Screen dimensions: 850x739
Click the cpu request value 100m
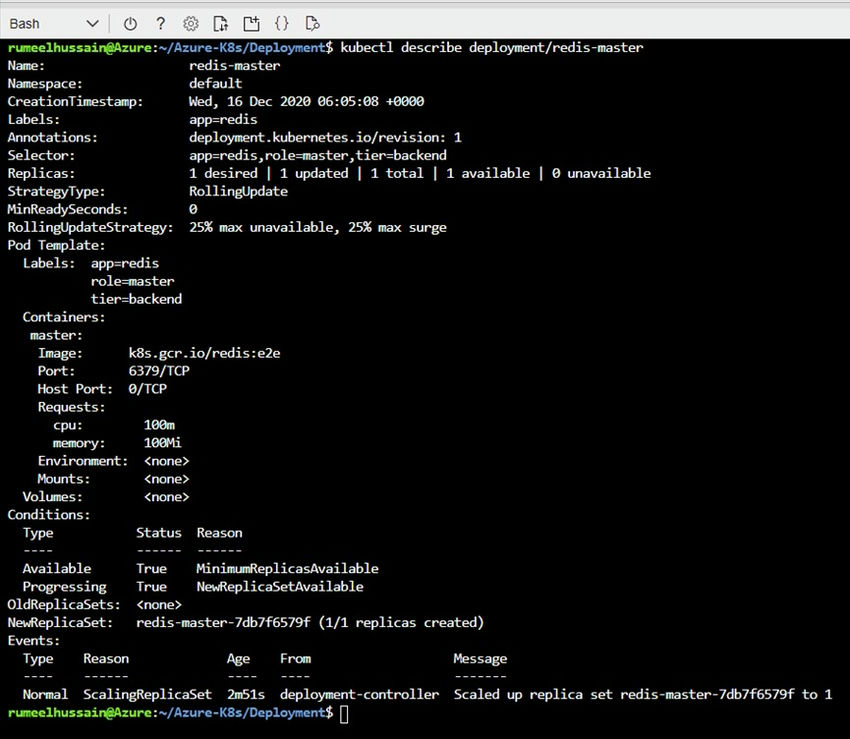coord(159,425)
